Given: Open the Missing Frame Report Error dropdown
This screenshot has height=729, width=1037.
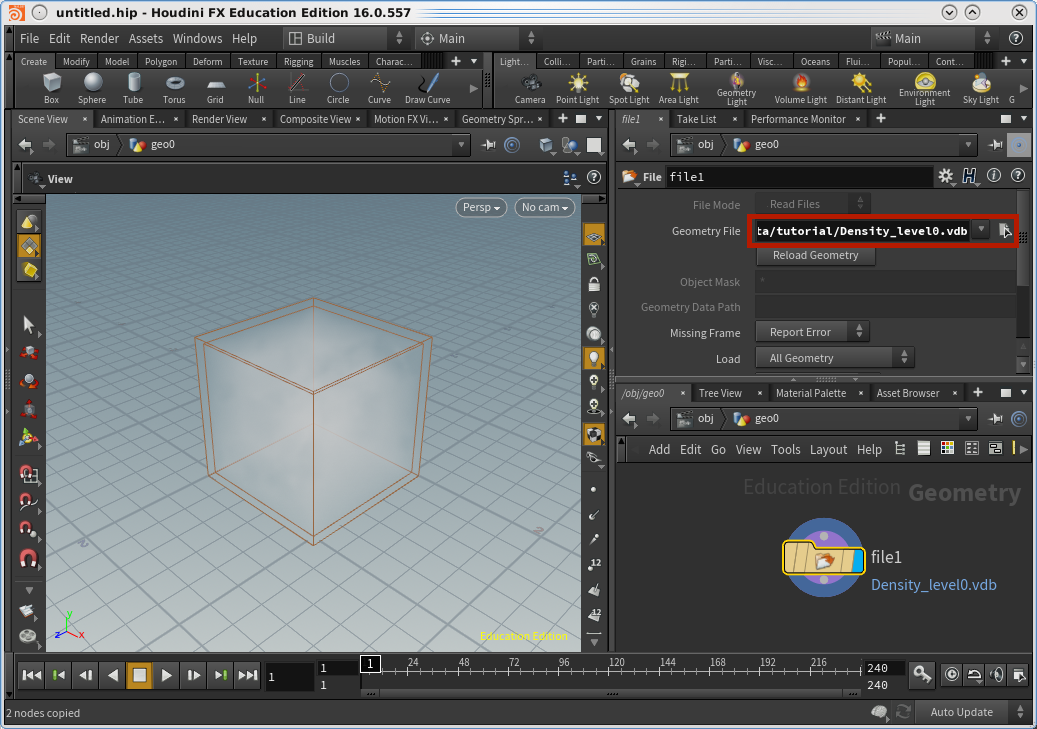Looking at the screenshot, I should pyautogui.click(x=813, y=332).
